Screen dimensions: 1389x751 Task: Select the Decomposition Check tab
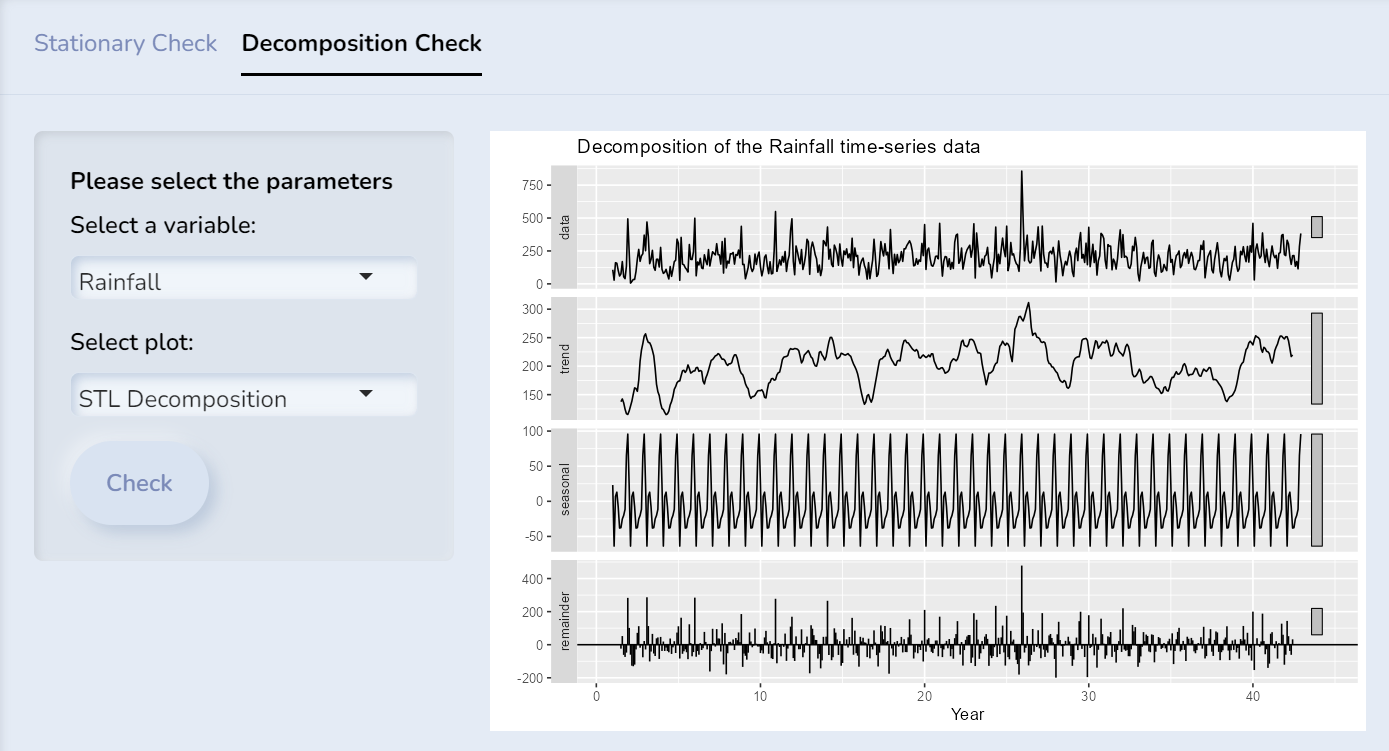(361, 44)
